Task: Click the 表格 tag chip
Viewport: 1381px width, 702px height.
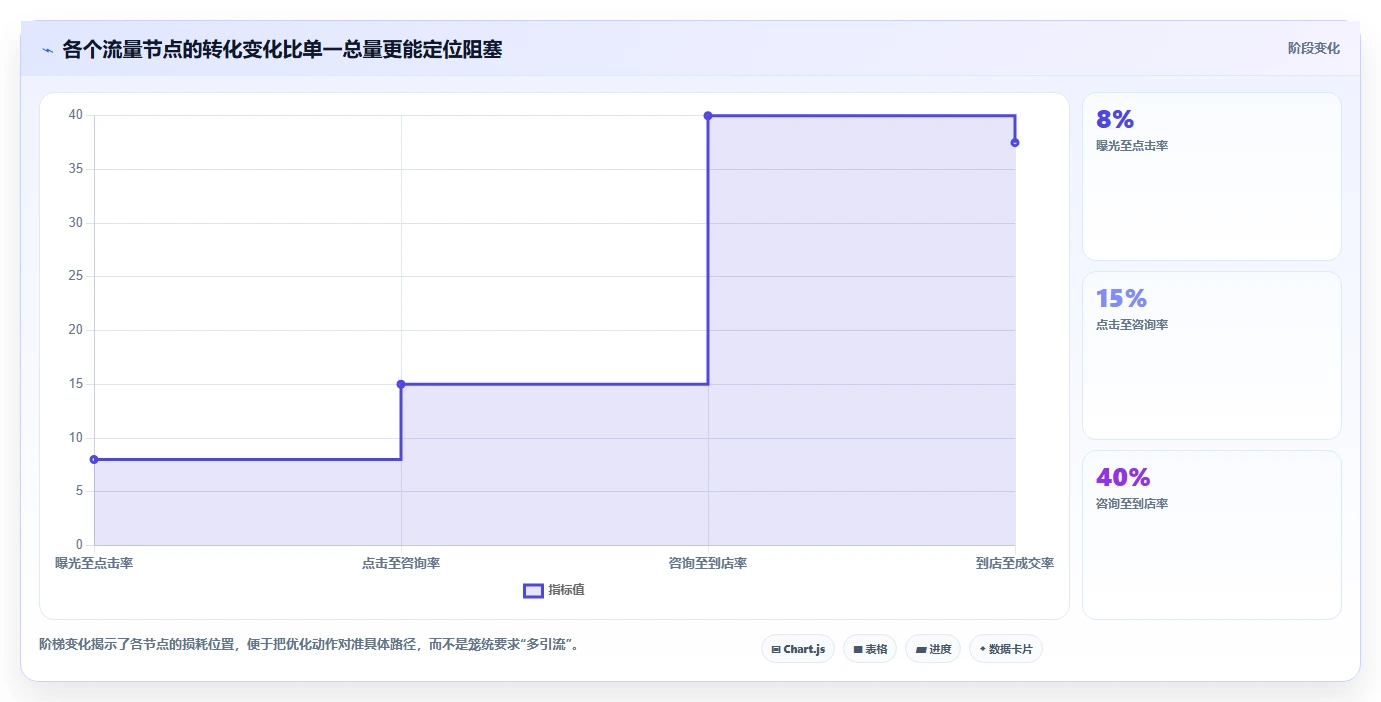Action: (870, 649)
